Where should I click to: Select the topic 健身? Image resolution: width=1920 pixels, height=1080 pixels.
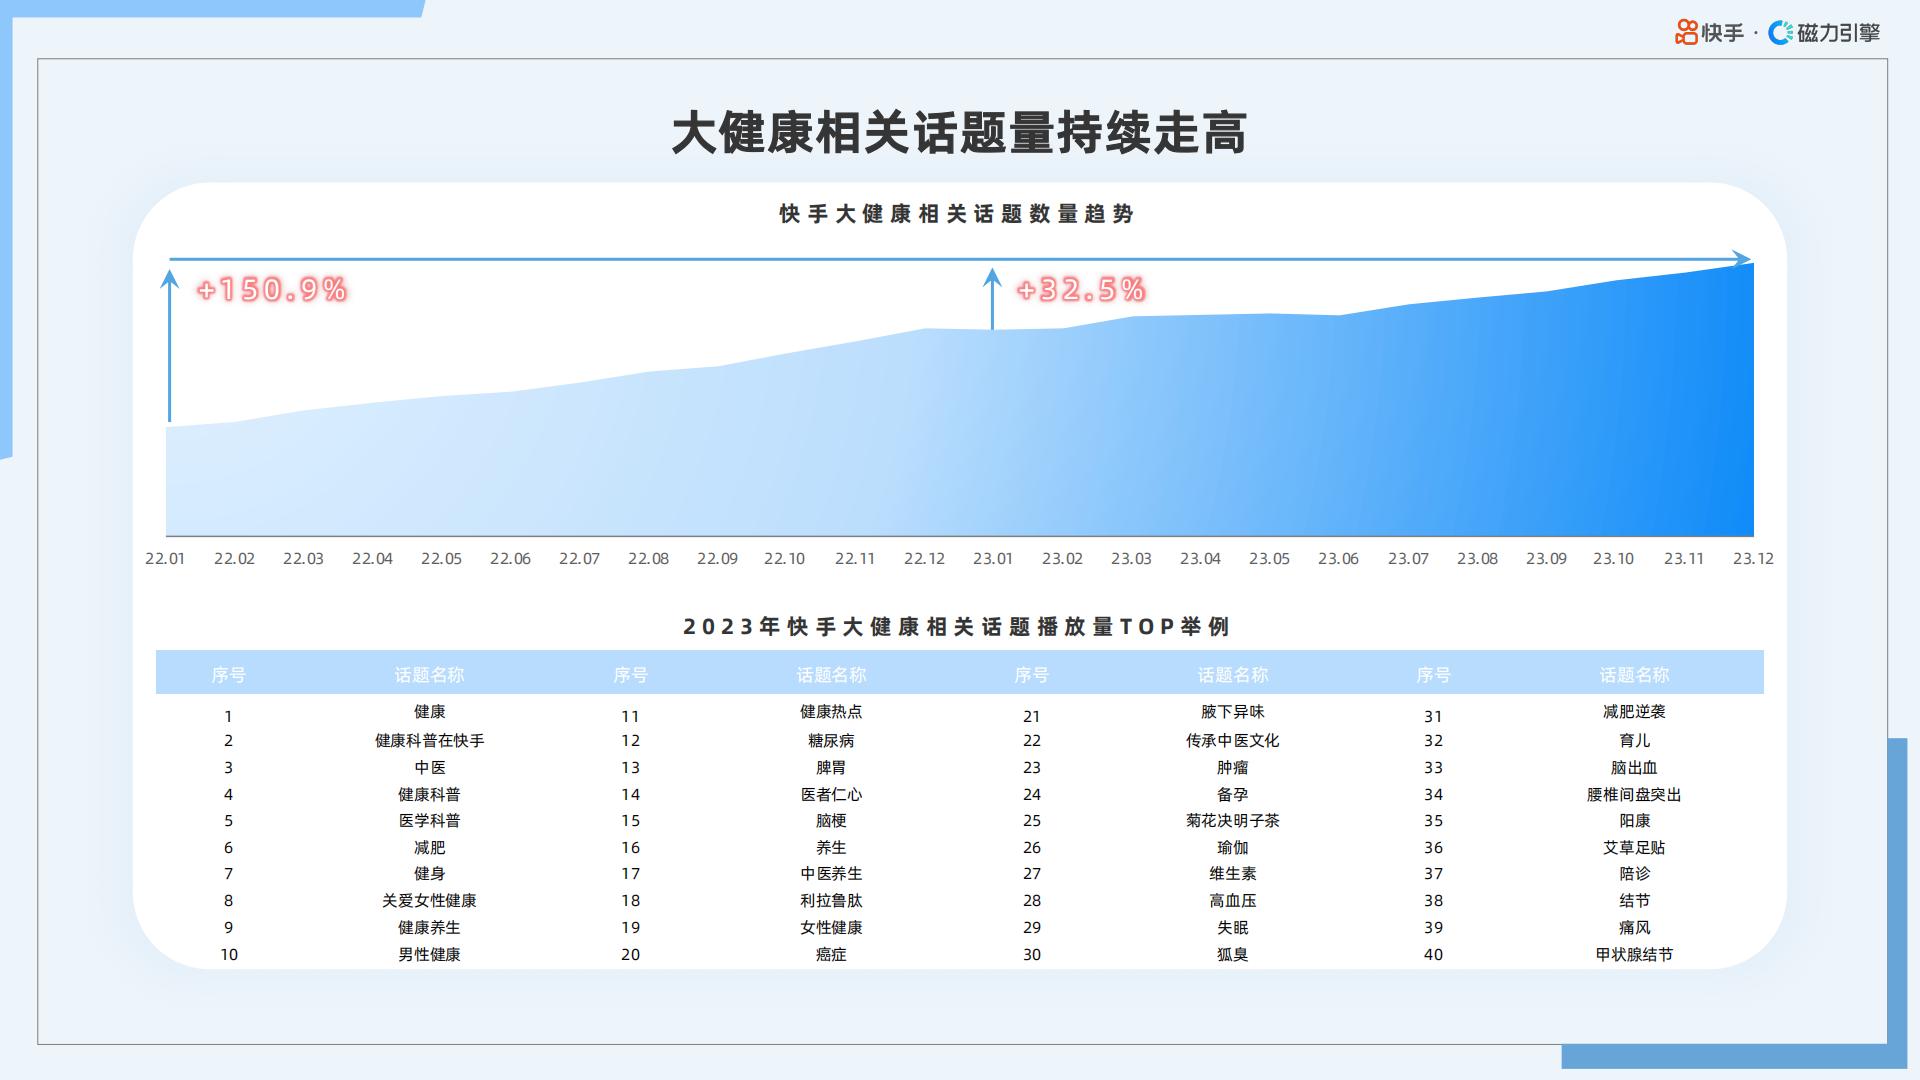[x=429, y=874]
